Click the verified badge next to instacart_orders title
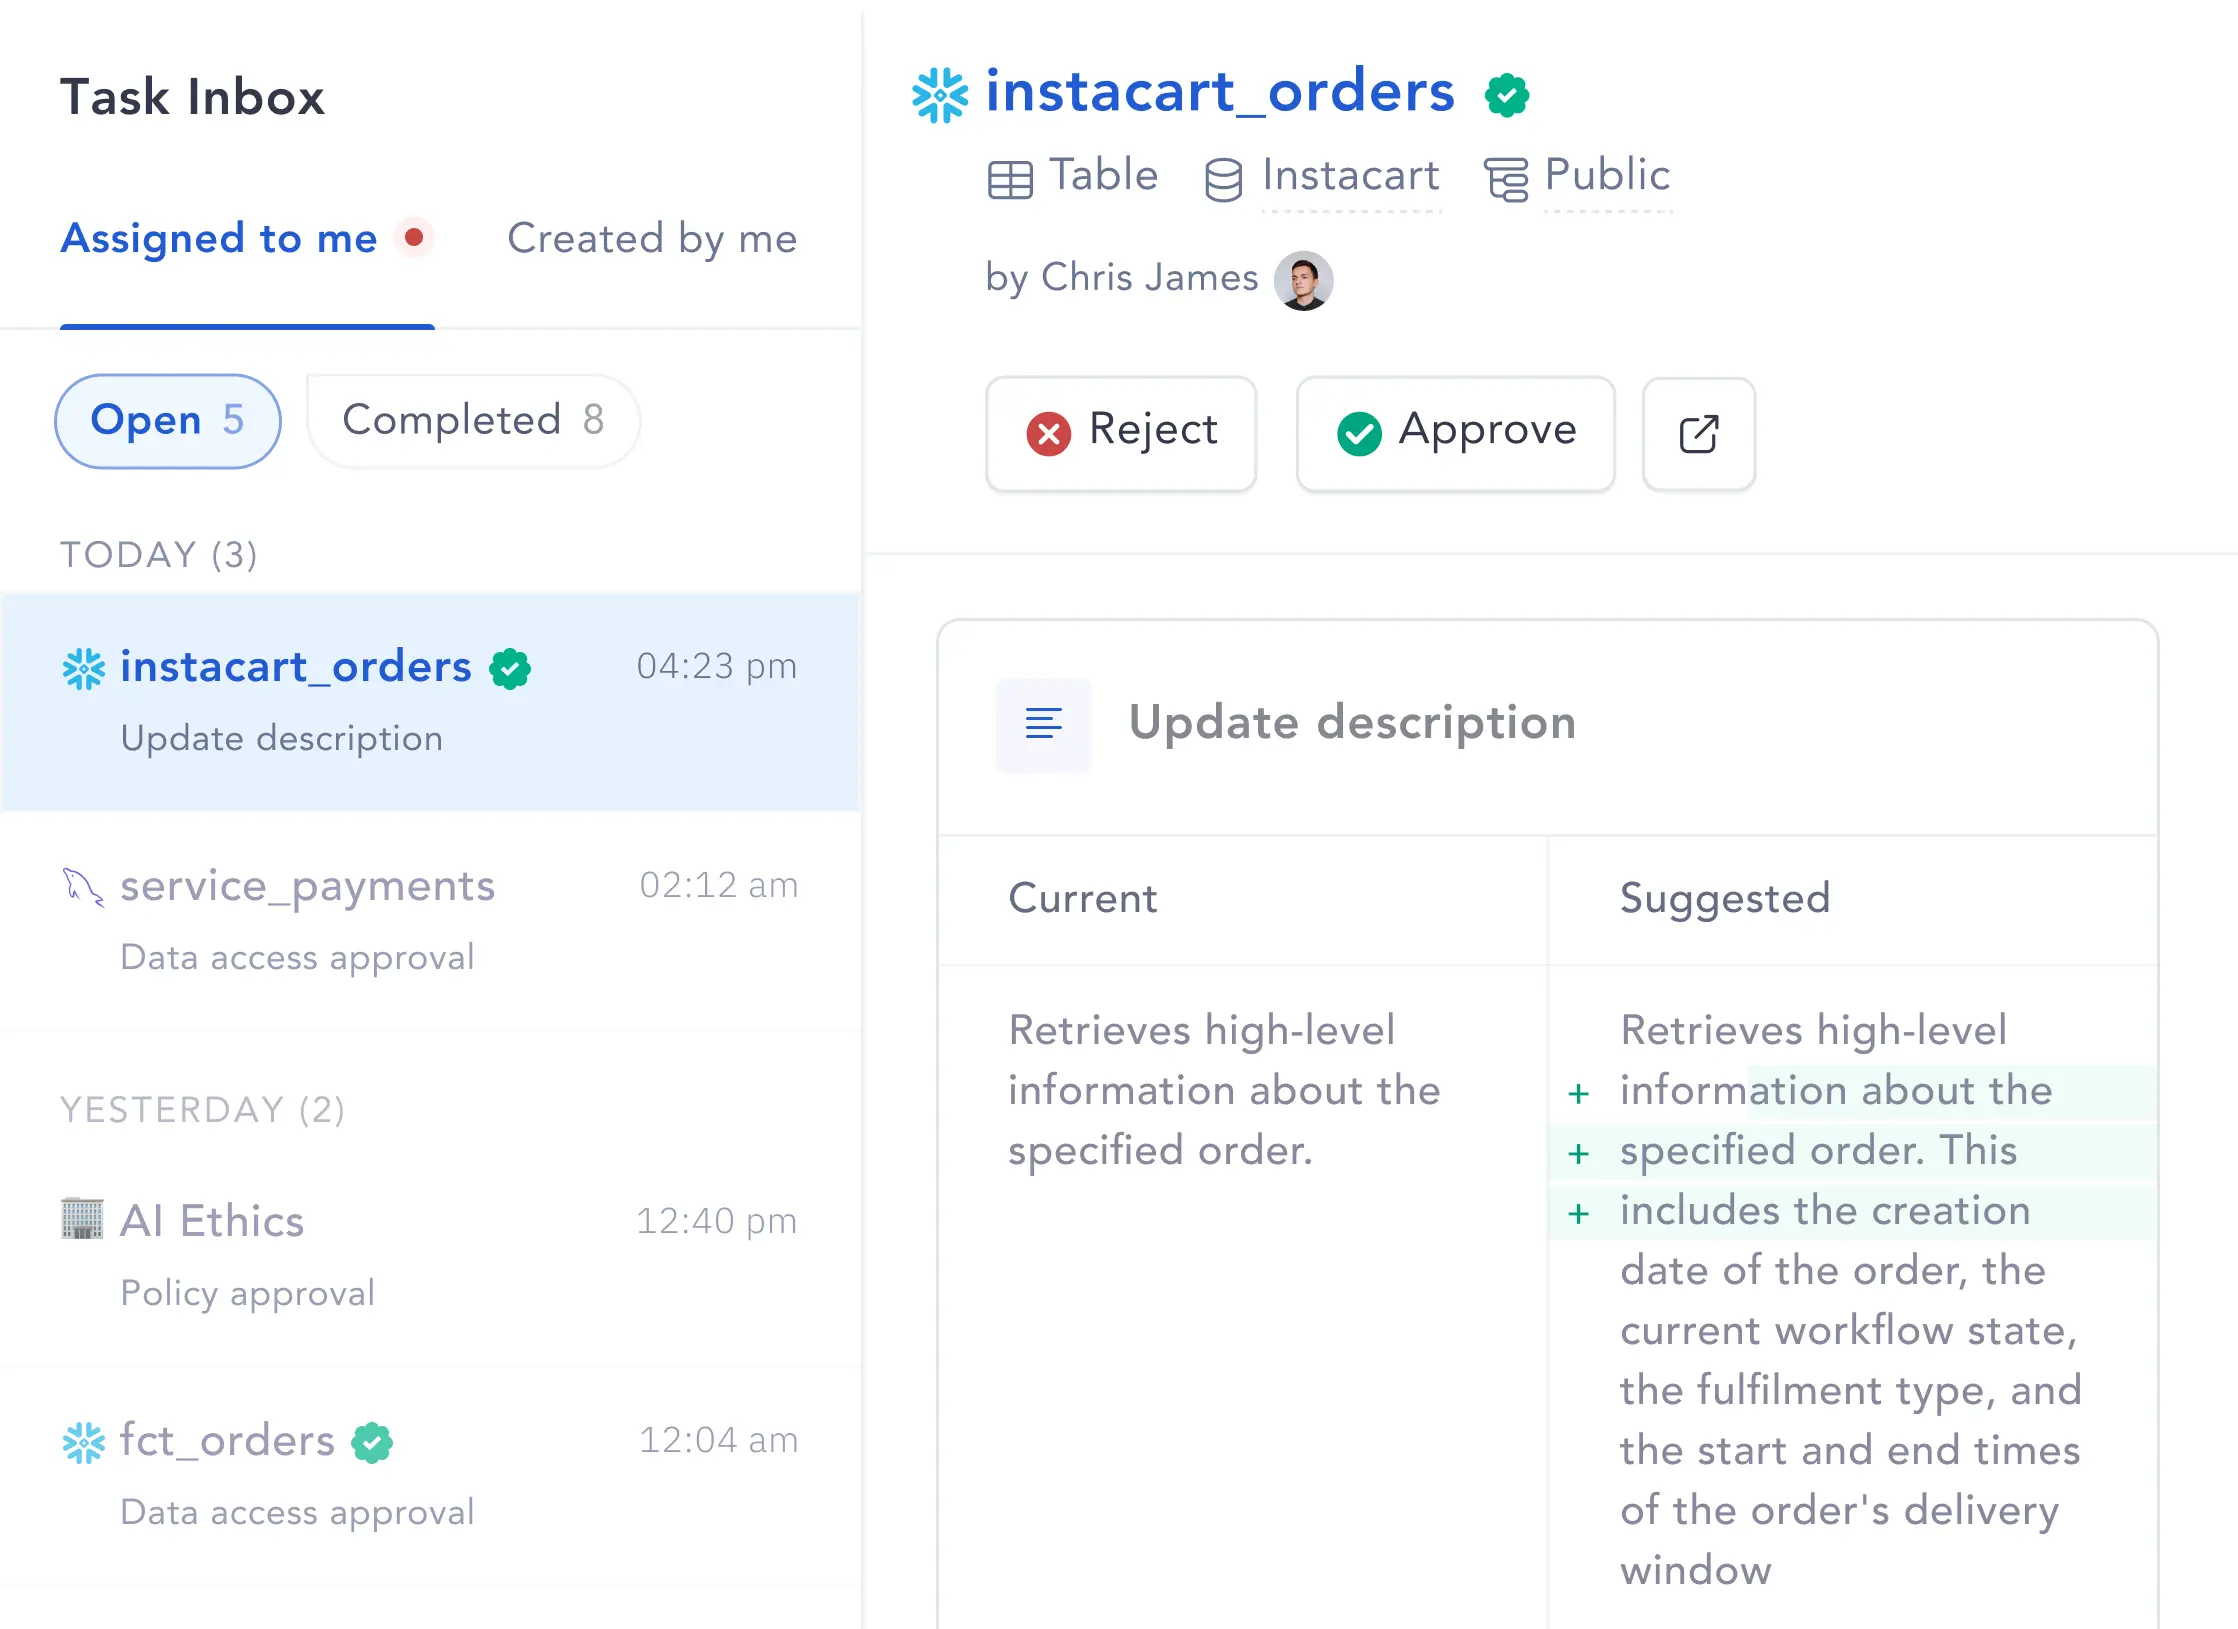 tap(1506, 96)
